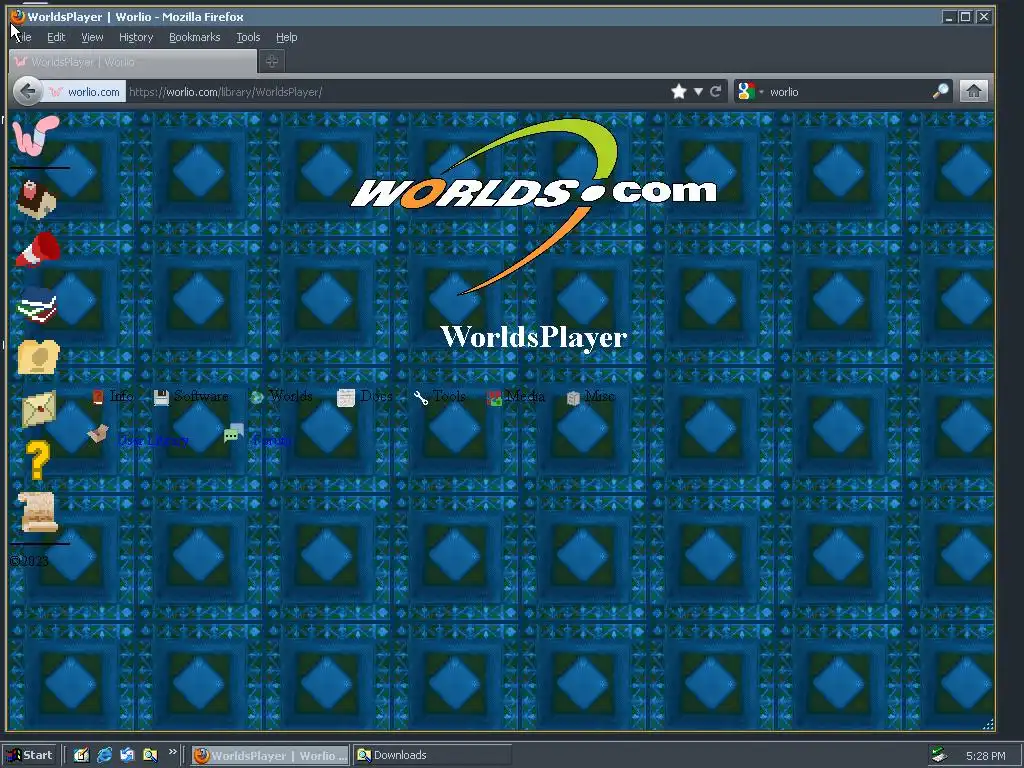Screen dimensions: 1024x768
Task: Click the search box containing worlio
Action: pos(849,92)
